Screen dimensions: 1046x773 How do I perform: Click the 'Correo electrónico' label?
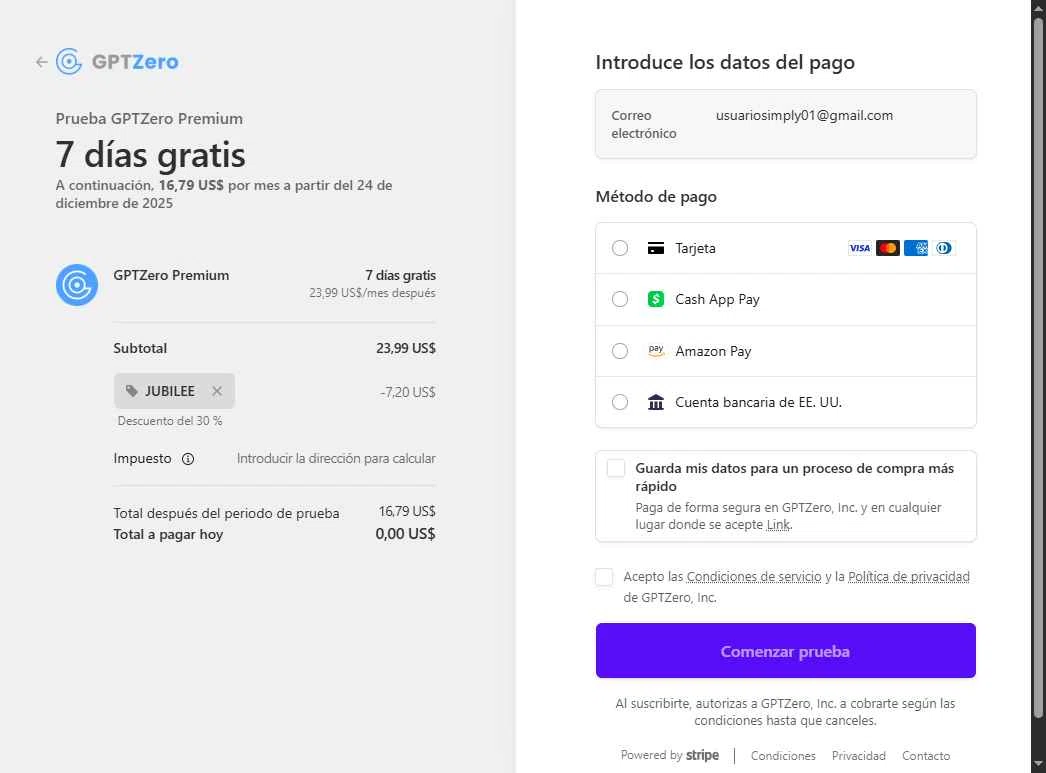[x=644, y=124]
